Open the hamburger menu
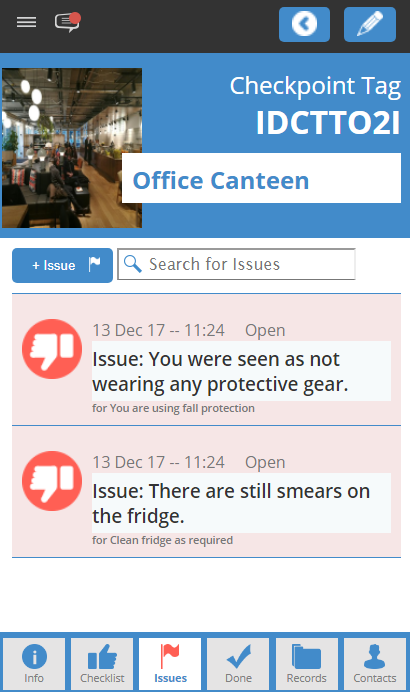Screen dimensions: 410x692 (x=26, y=22)
